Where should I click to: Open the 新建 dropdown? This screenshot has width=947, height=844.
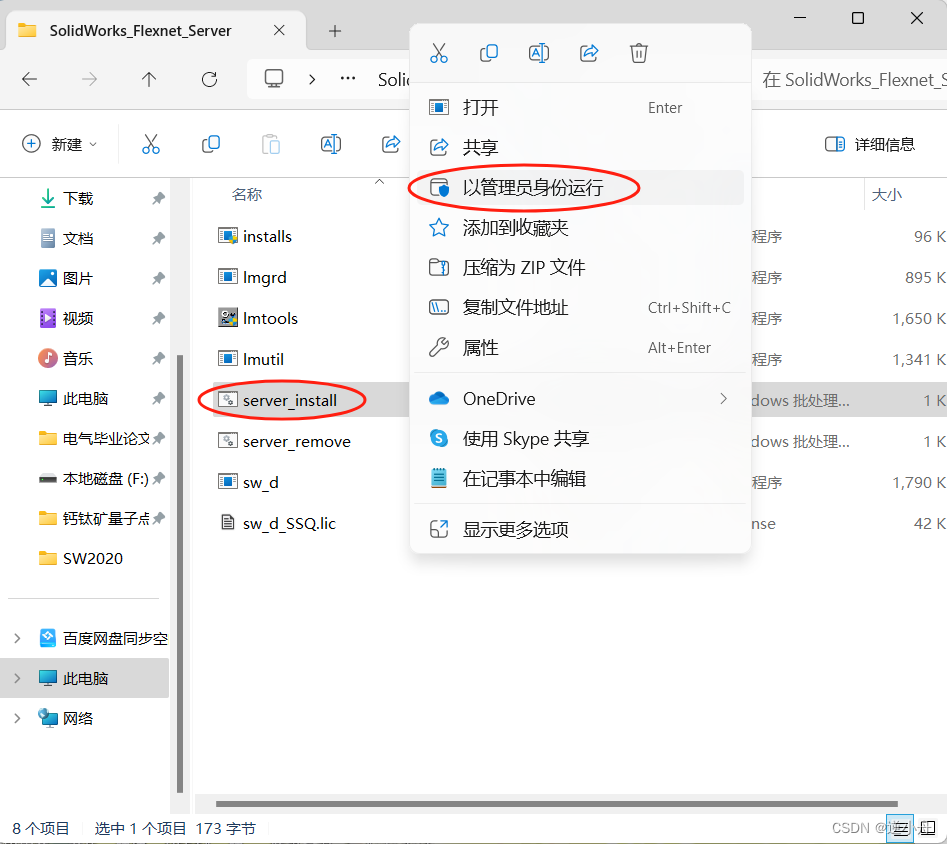[59, 144]
